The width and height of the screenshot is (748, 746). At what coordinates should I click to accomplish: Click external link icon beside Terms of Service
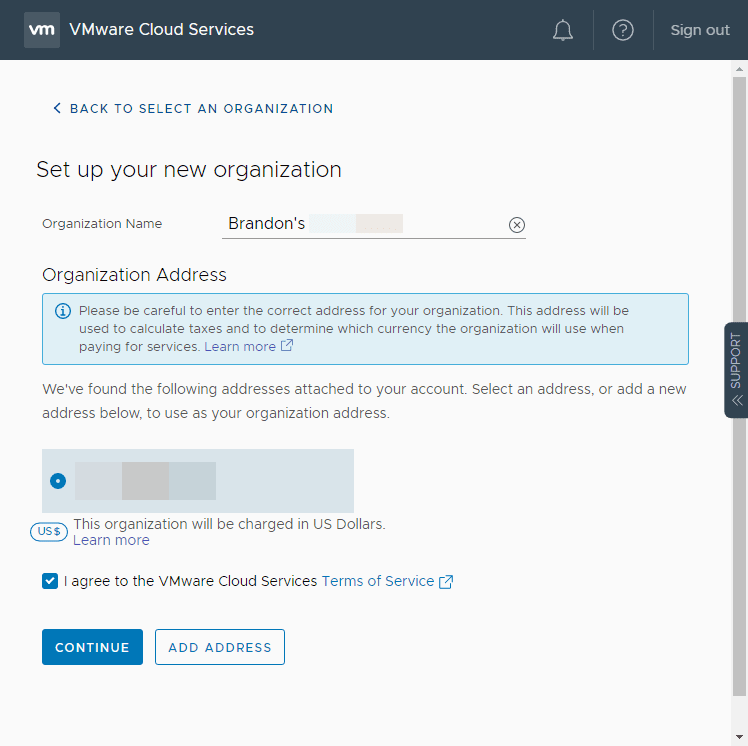click(446, 581)
